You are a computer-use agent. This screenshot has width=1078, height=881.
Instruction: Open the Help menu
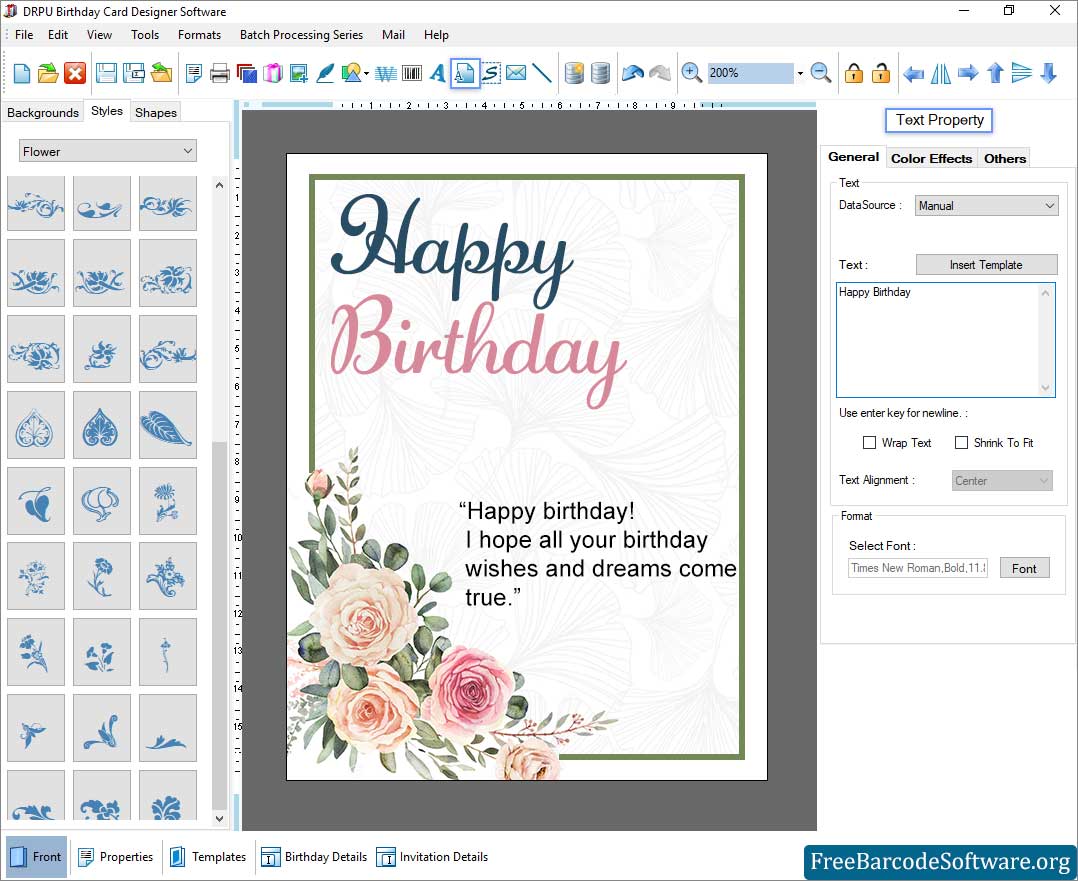click(x=436, y=34)
